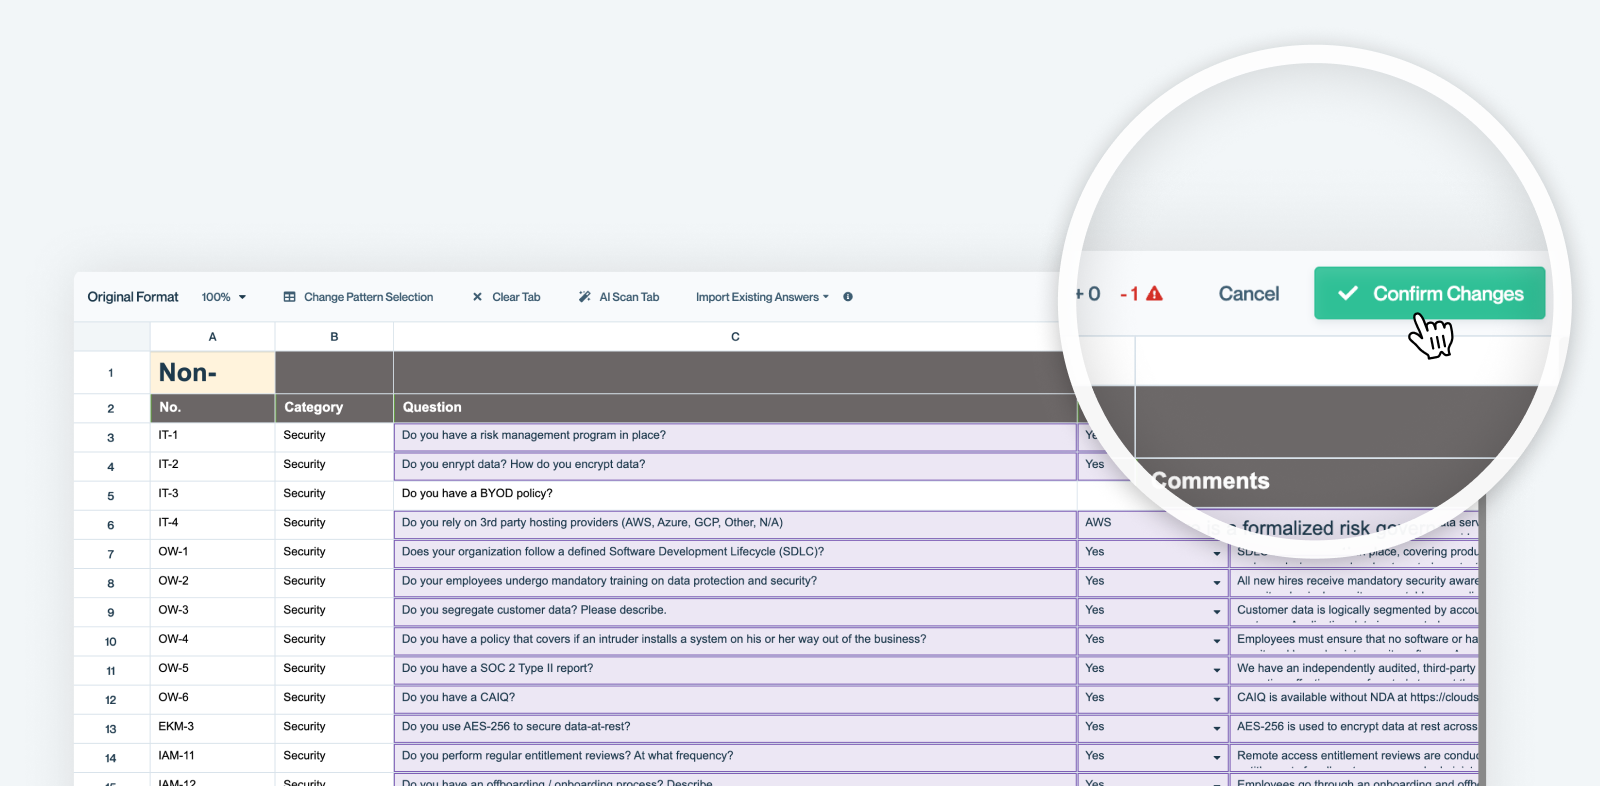Click the IT-1 cell

212,436
